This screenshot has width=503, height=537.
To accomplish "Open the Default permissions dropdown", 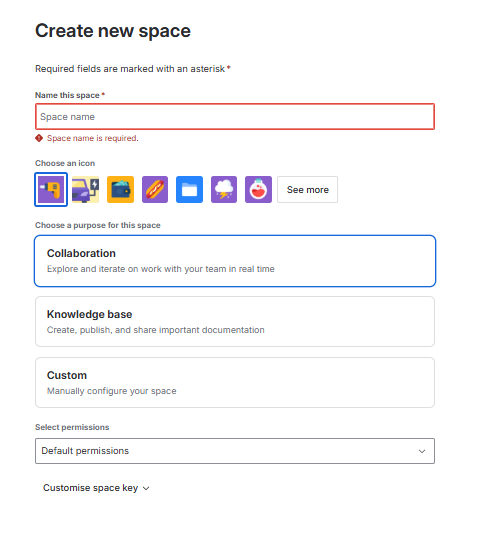I will coord(235,451).
